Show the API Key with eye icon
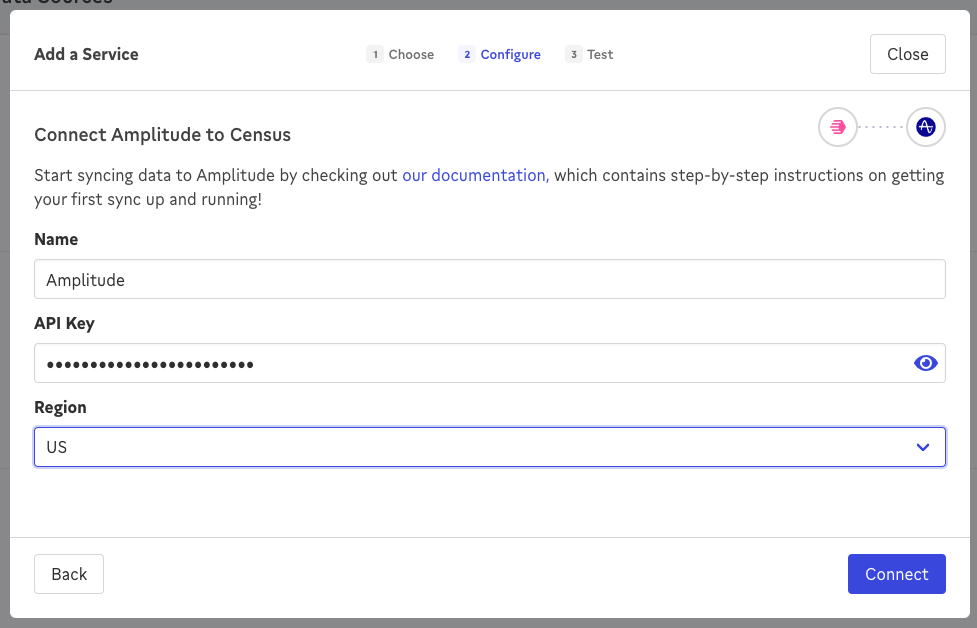 (925, 363)
